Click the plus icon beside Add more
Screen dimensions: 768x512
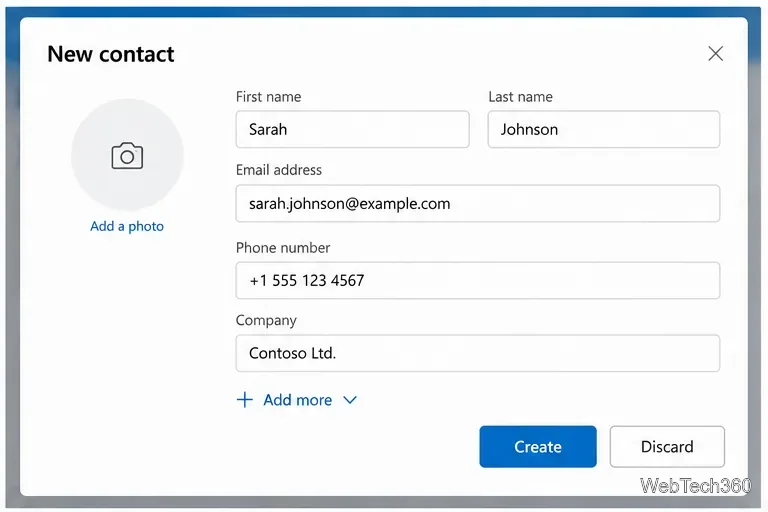(244, 400)
